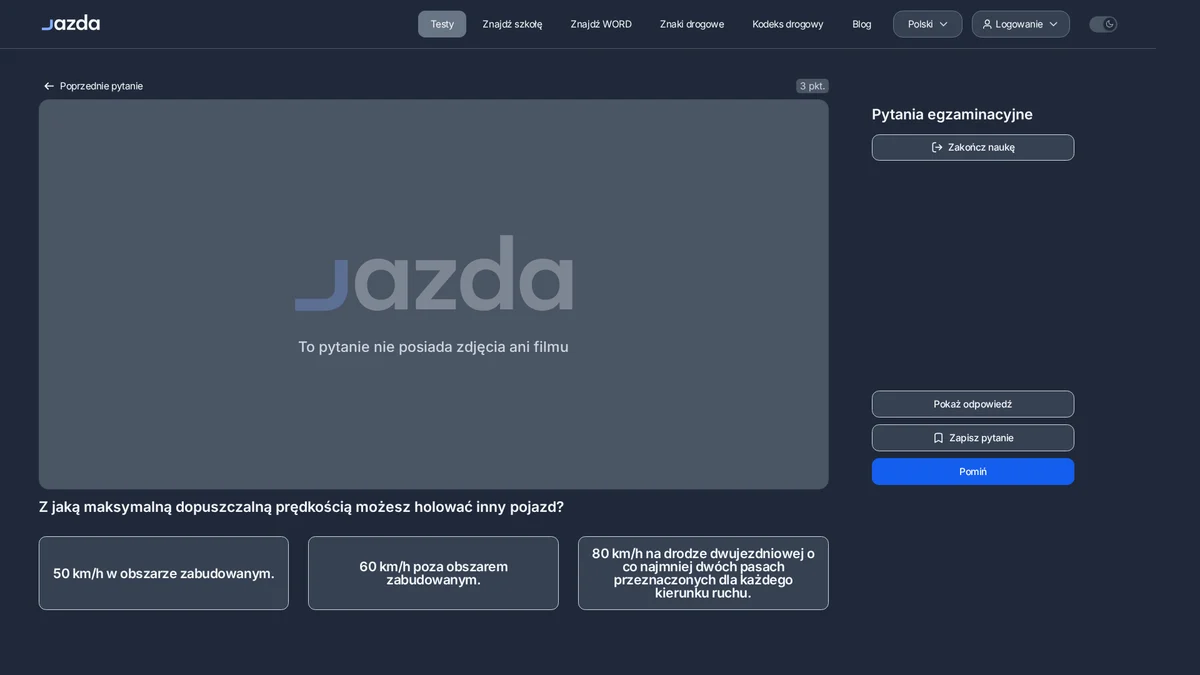Viewport: 1200px width, 675px height.
Task: Choose answer 60 km/h poza obszarem zabudowanym
Action: pyautogui.click(x=433, y=573)
